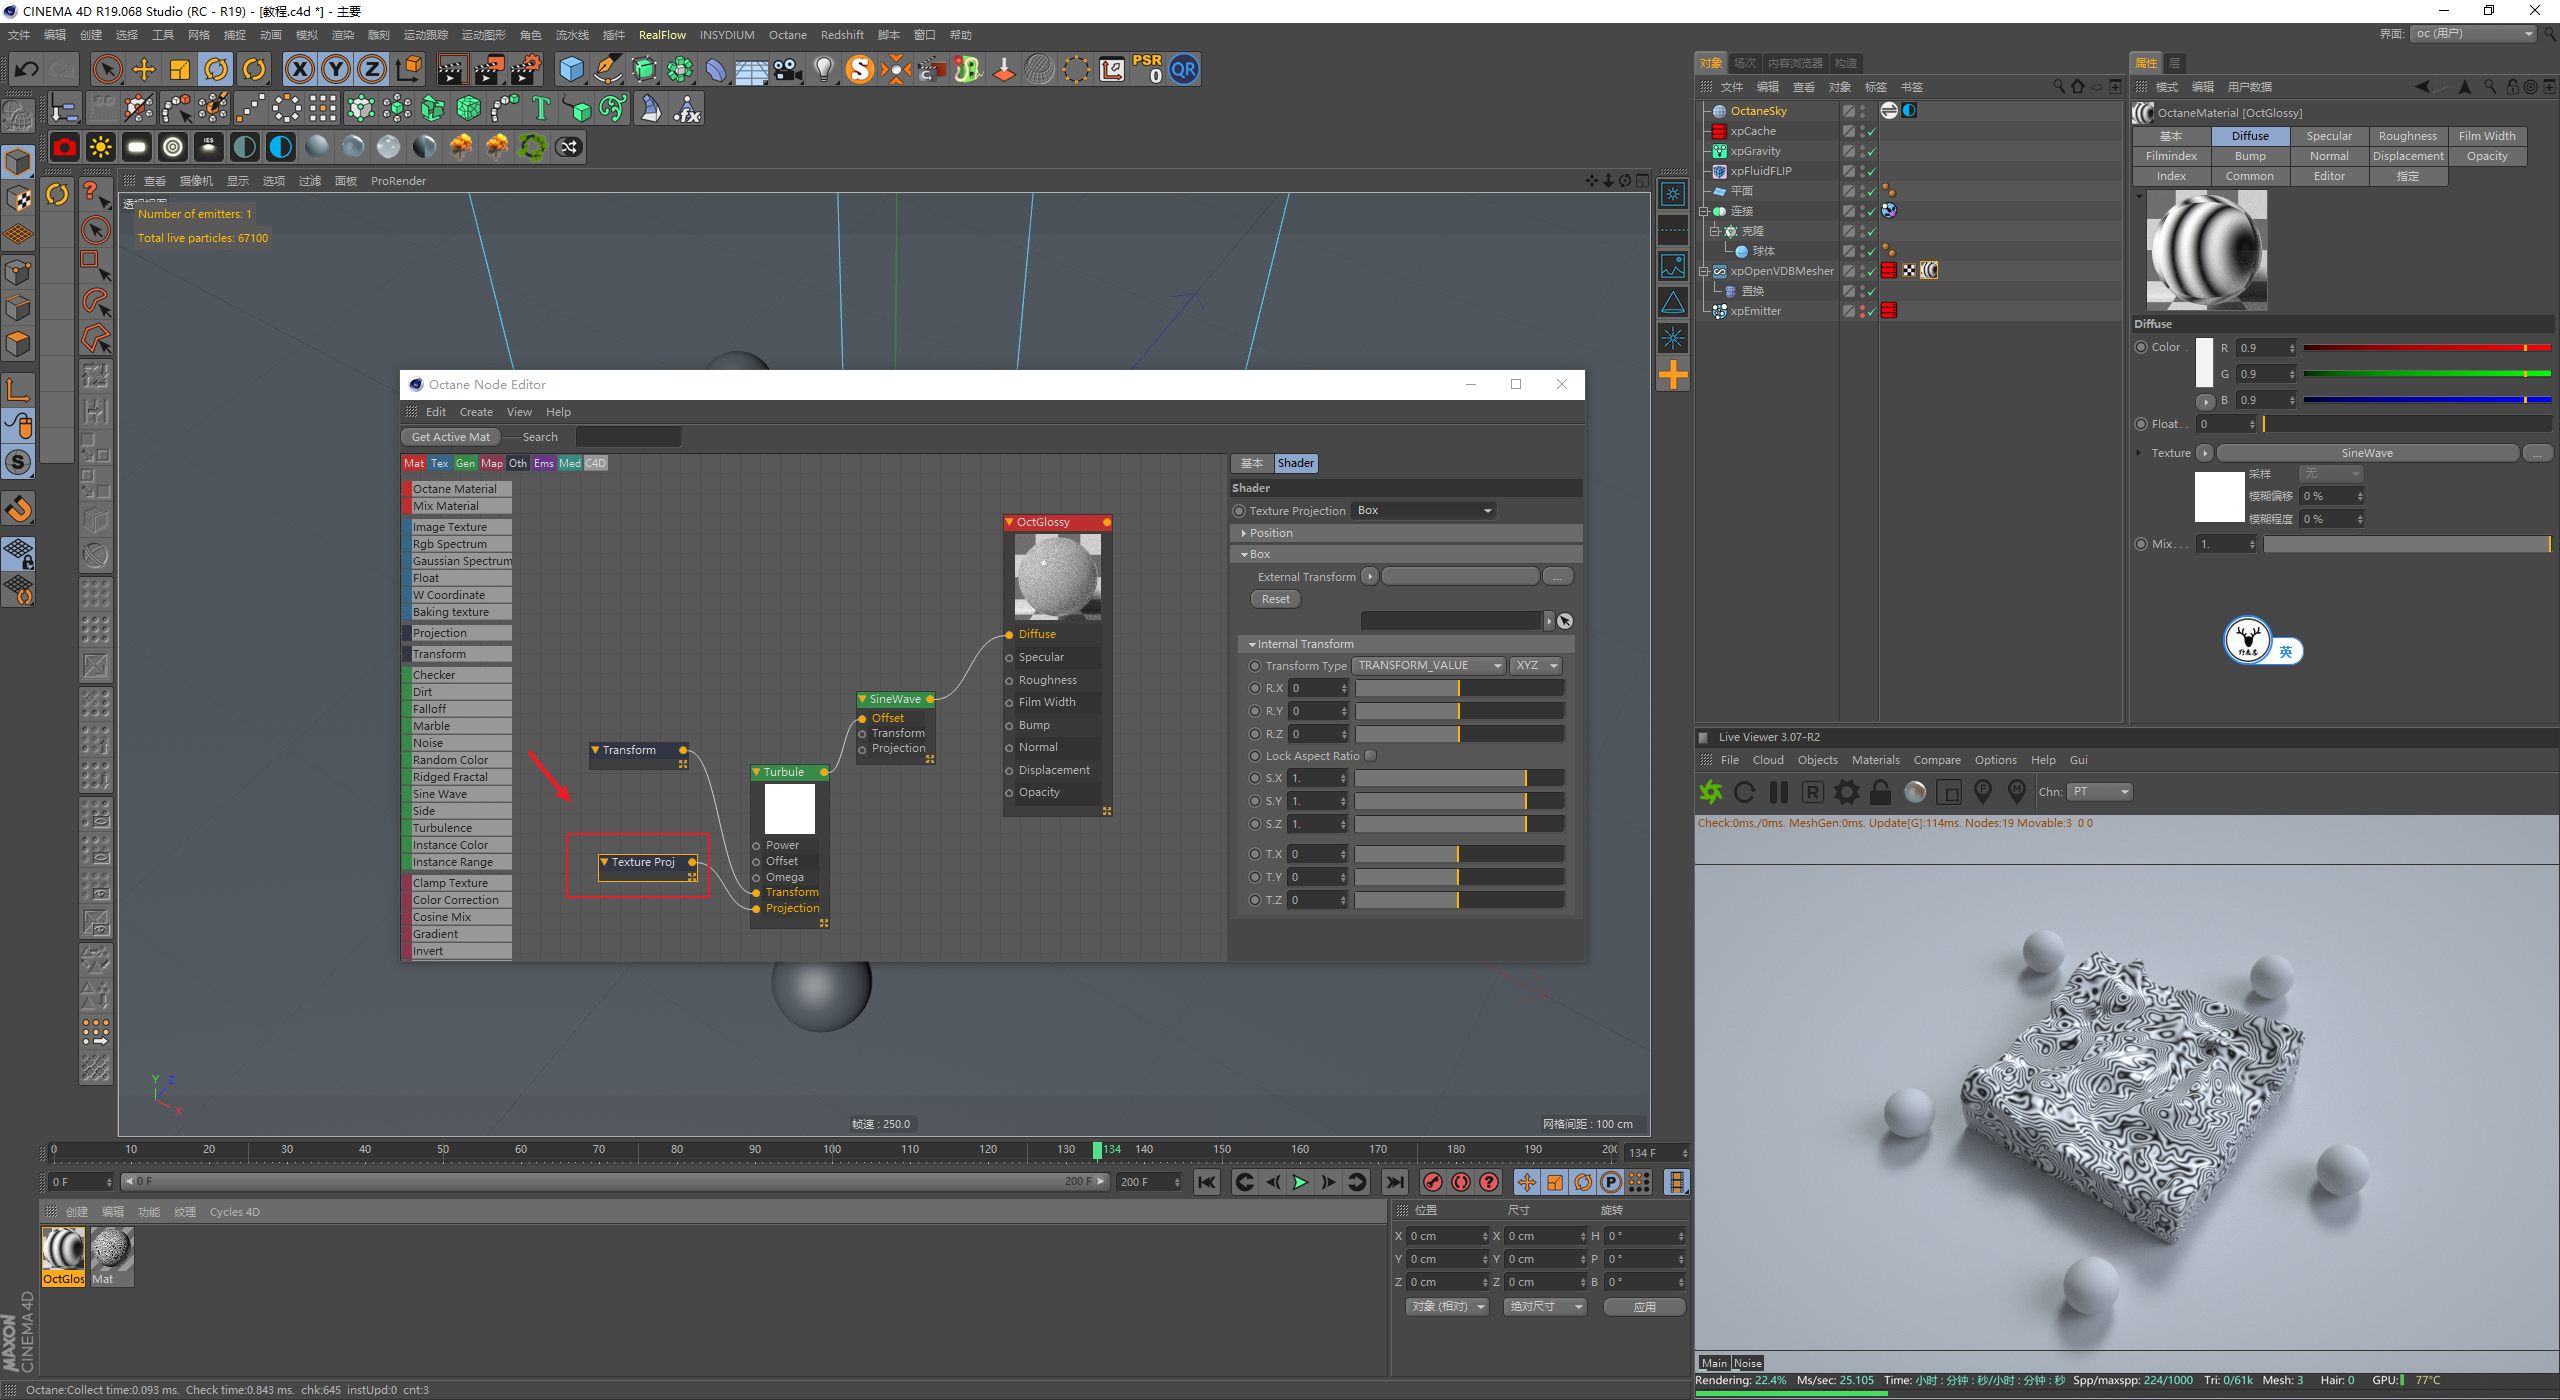This screenshot has width=2560, height=1400.
Task: Open the Octane menu in menu bar
Action: (787, 35)
